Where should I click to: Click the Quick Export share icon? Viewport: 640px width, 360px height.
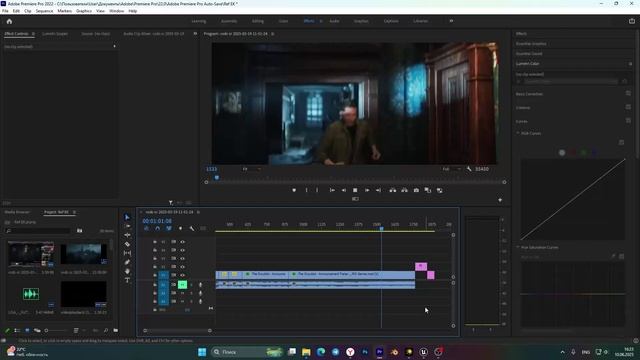(632, 21)
